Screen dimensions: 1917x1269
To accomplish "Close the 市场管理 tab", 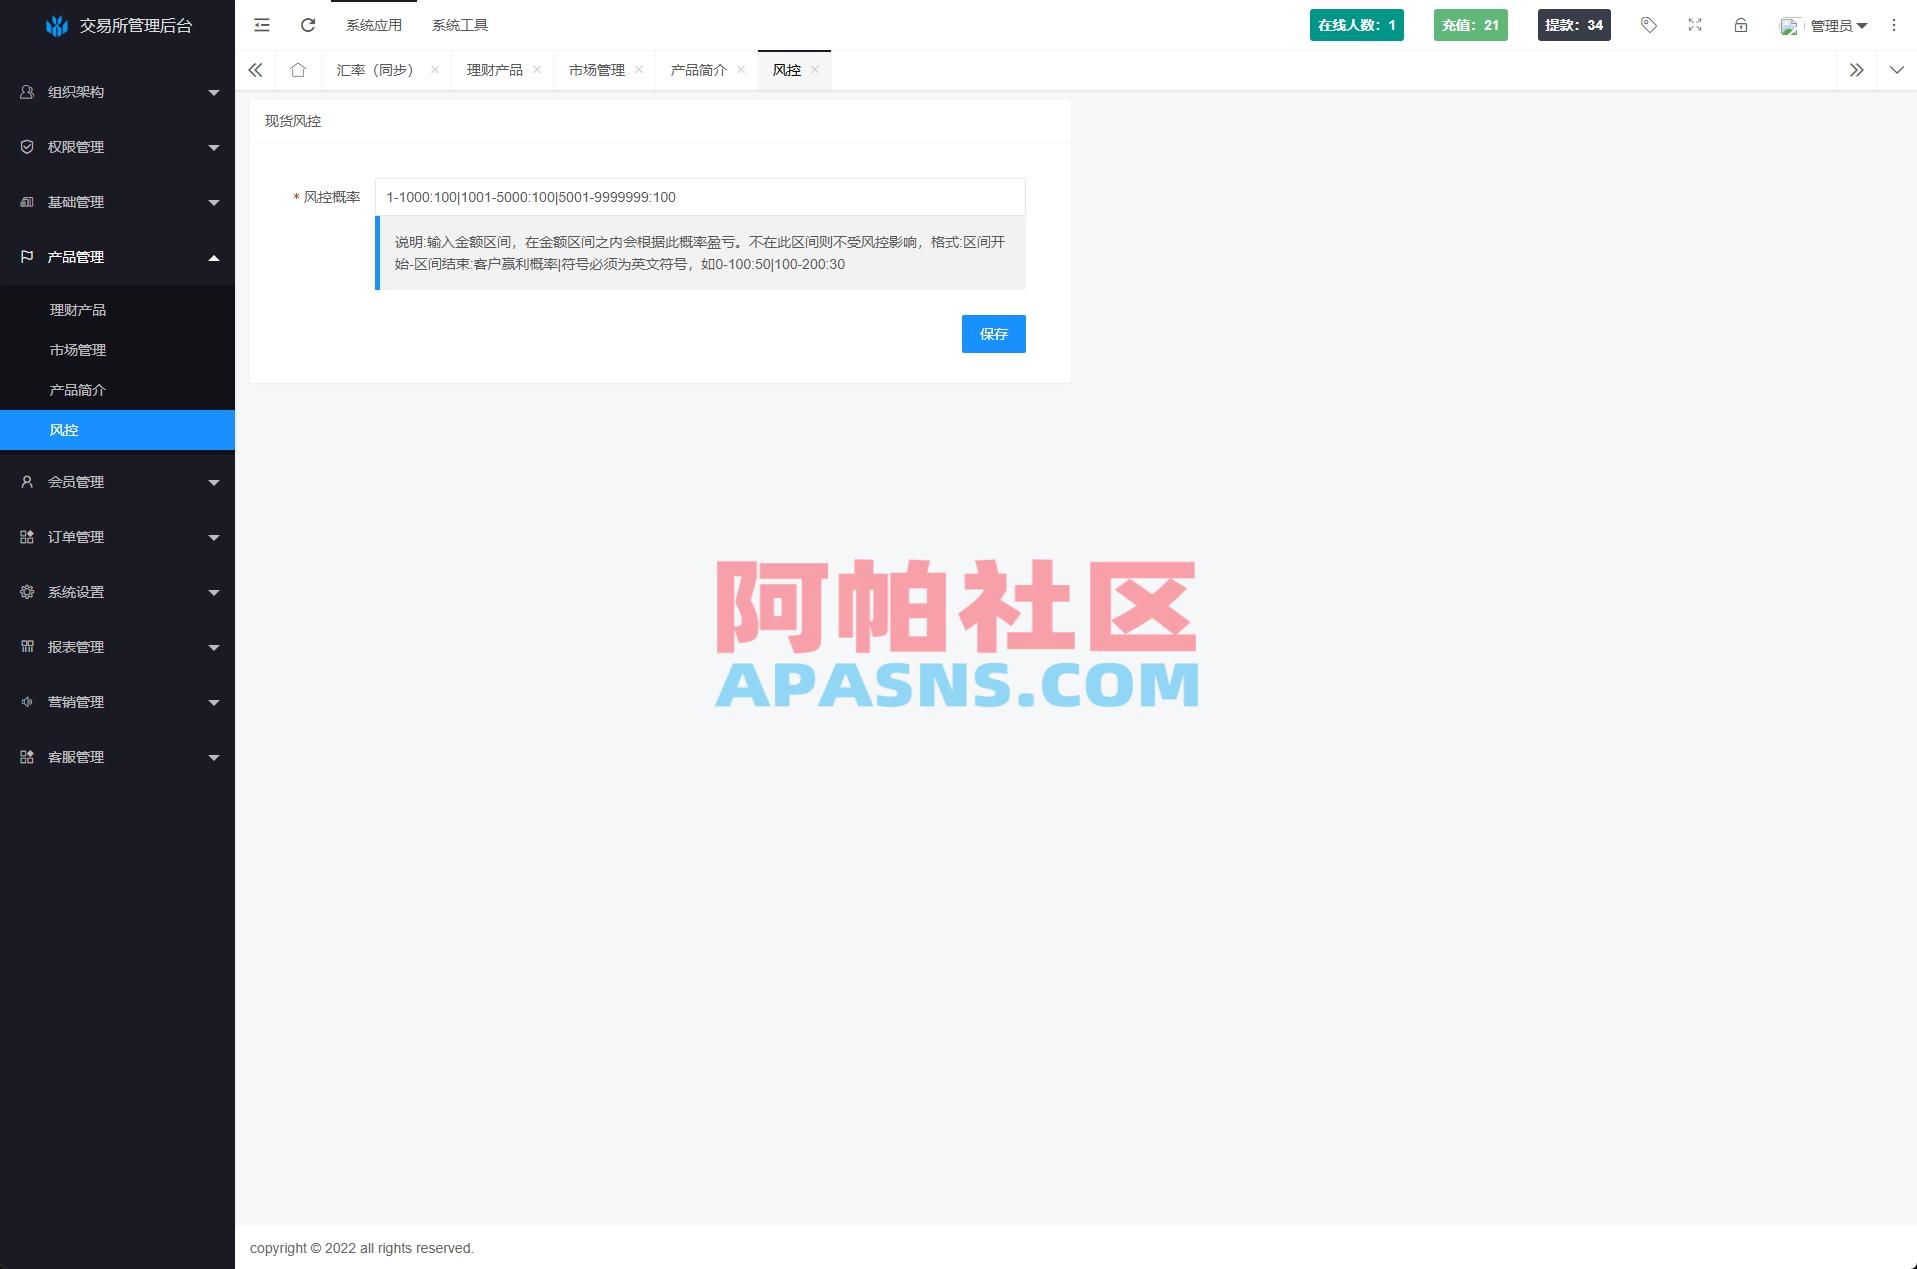I will pyautogui.click(x=639, y=70).
